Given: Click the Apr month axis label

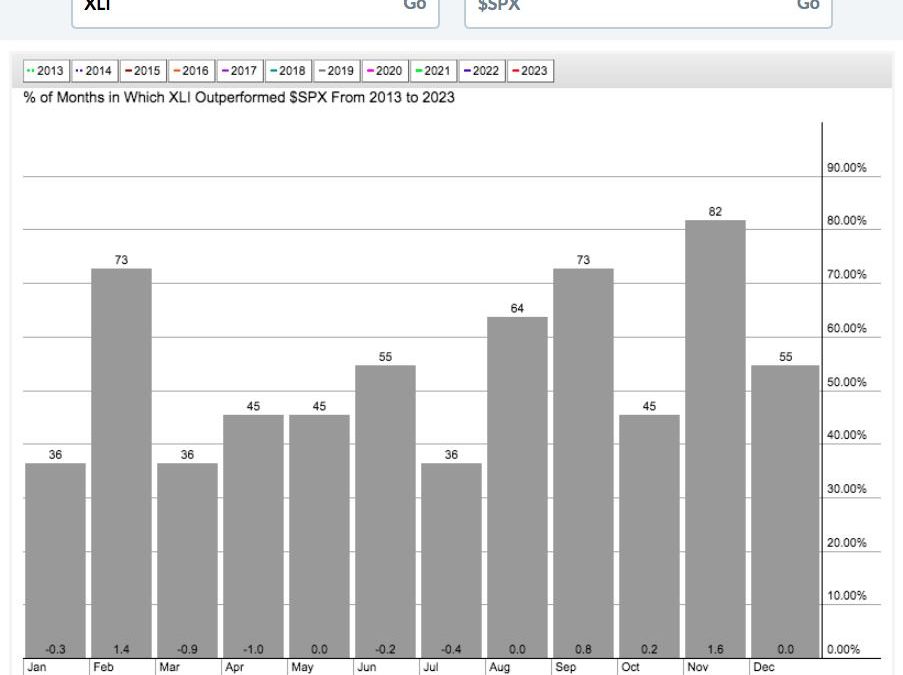Looking at the screenshot, I should (234, 667).
